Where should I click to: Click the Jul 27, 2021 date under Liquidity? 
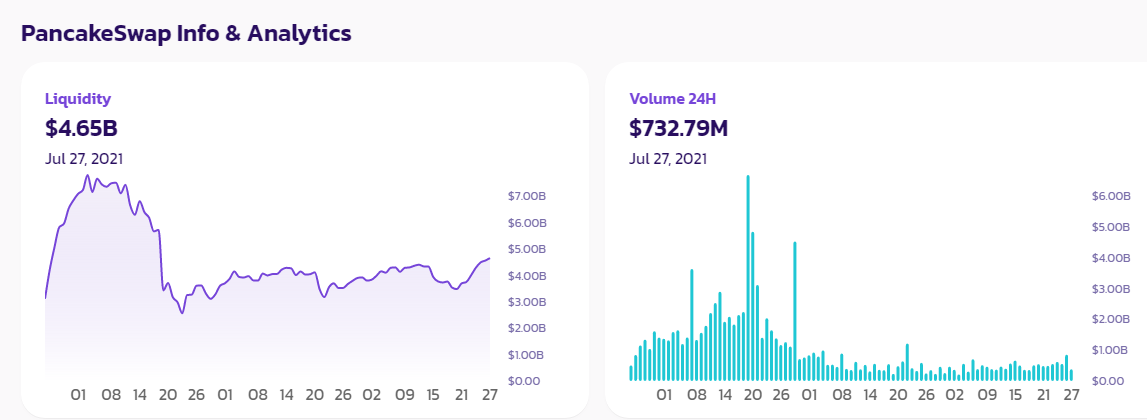pyautogui.click(x=84, y=158)
